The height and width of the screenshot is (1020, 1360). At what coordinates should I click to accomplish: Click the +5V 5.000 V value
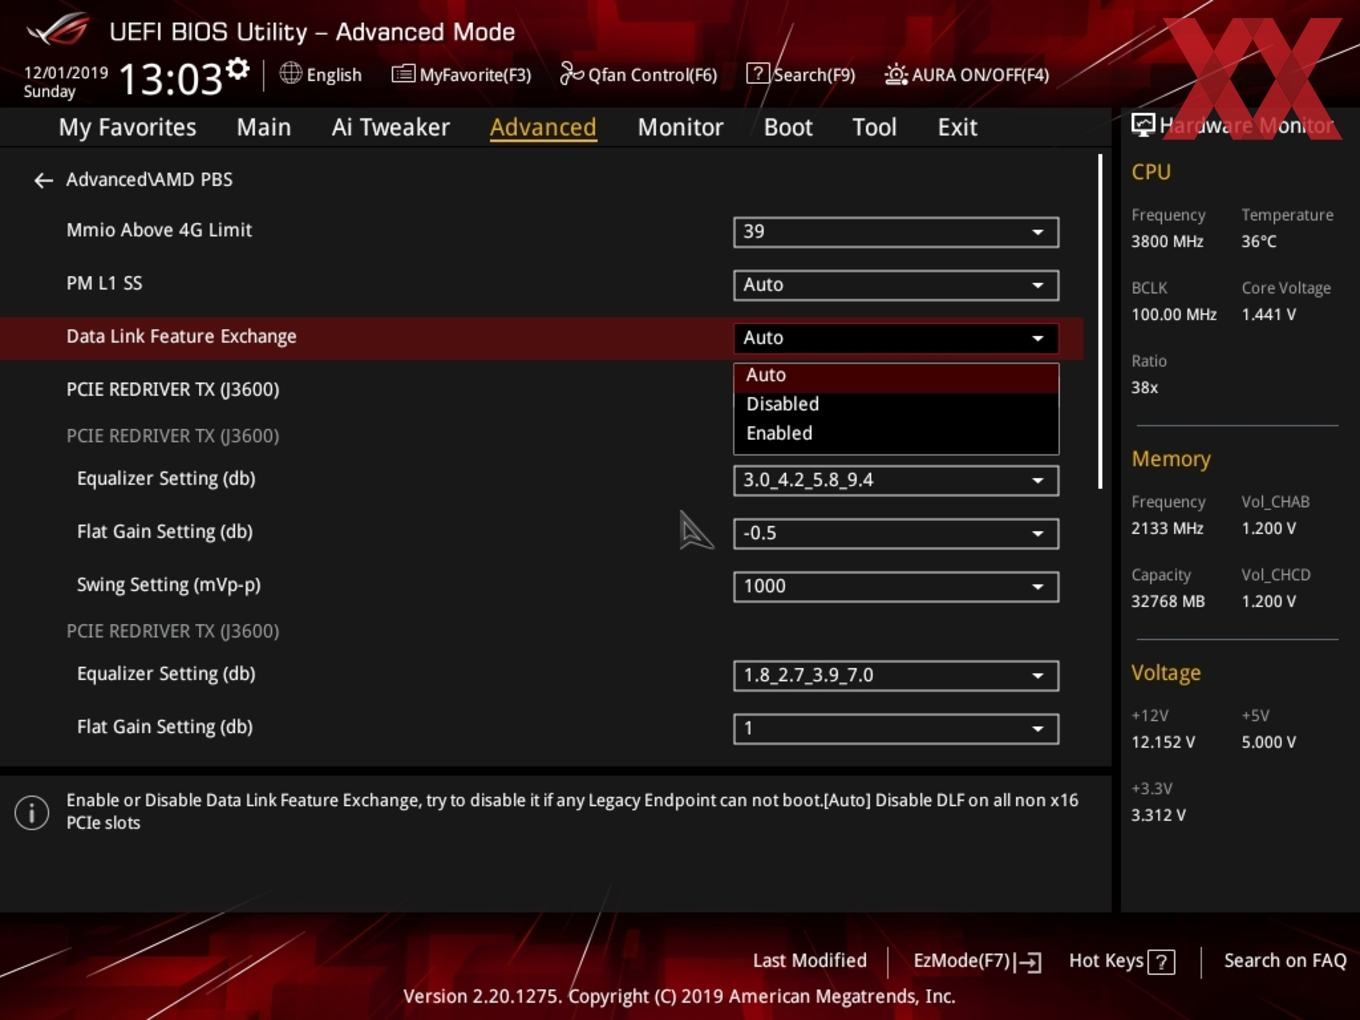point(1268,743)
